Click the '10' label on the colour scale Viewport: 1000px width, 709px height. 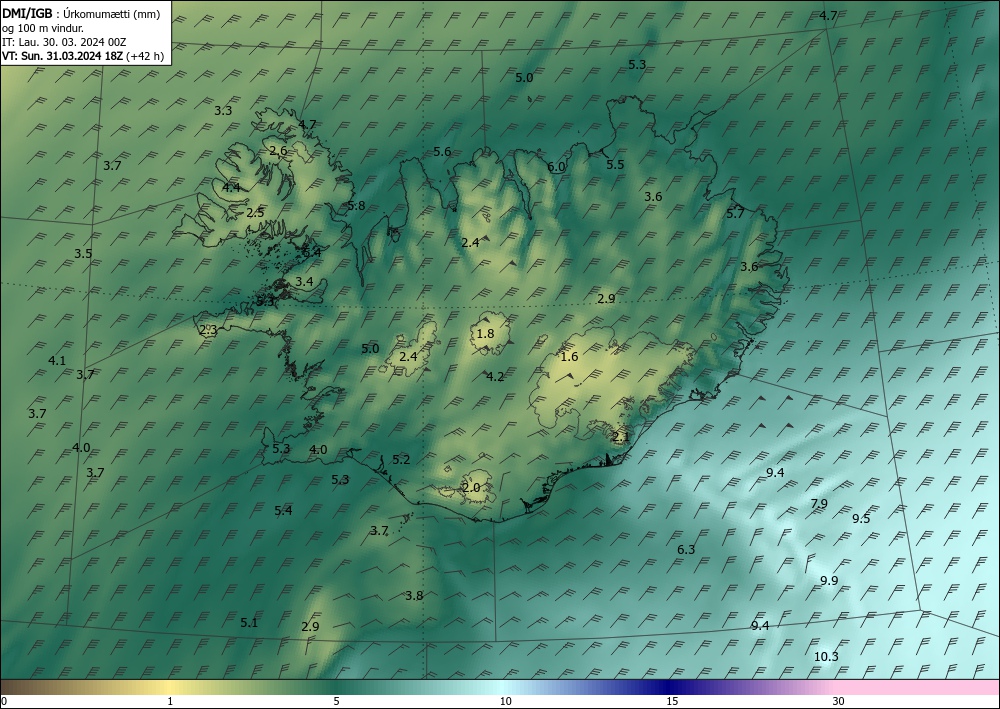(505, 701)
